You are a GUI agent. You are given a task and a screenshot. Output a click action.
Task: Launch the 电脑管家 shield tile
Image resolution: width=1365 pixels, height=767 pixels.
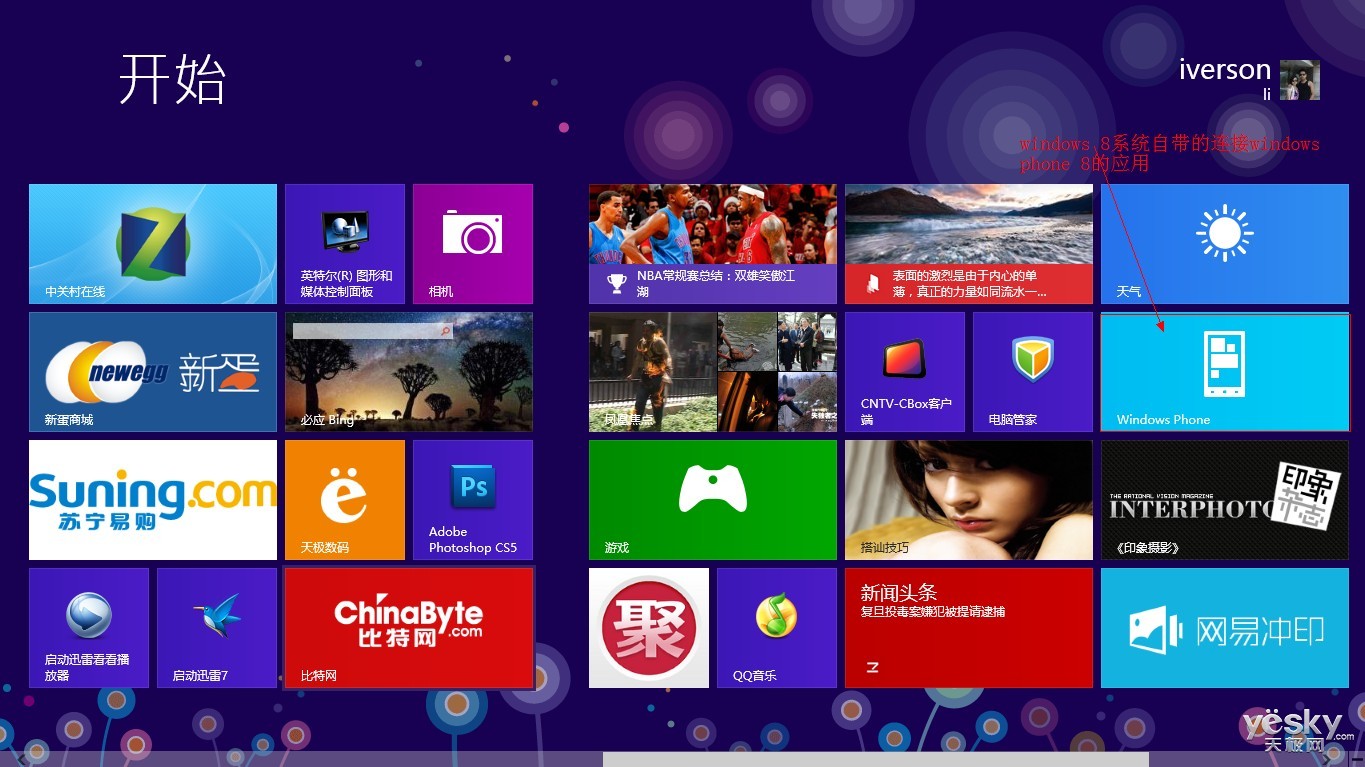tap(1033, 372)
